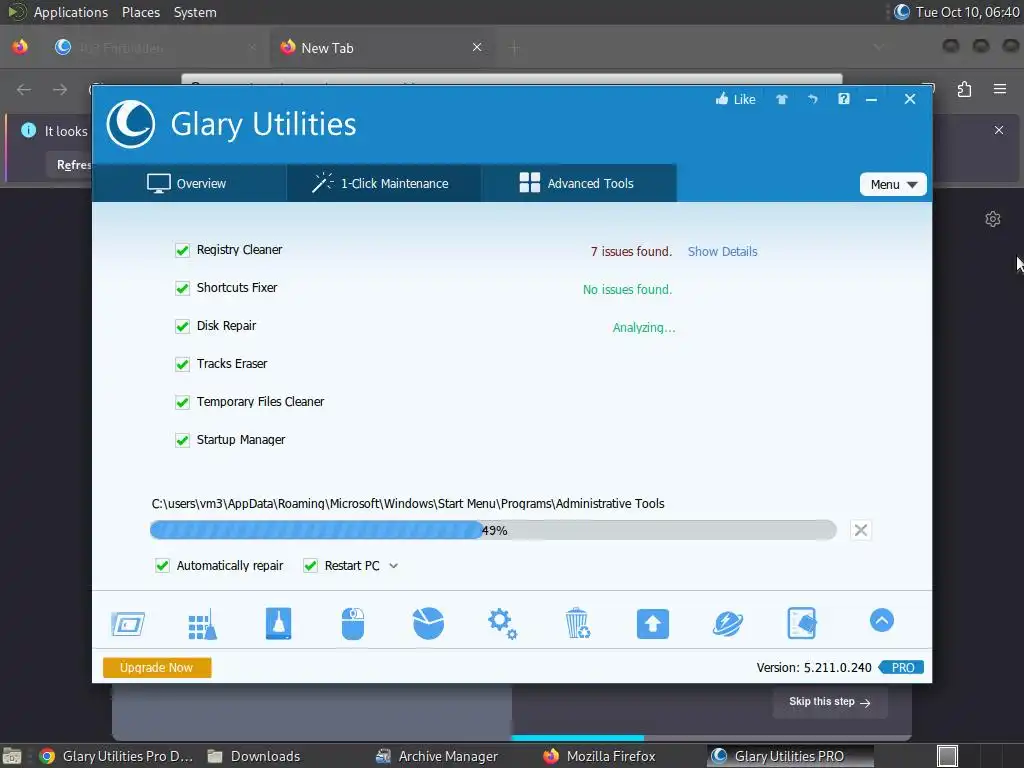Collapse the bottom toolbar with up-chevron circle
Screen dimensions: 1024x768
(882, 620)
